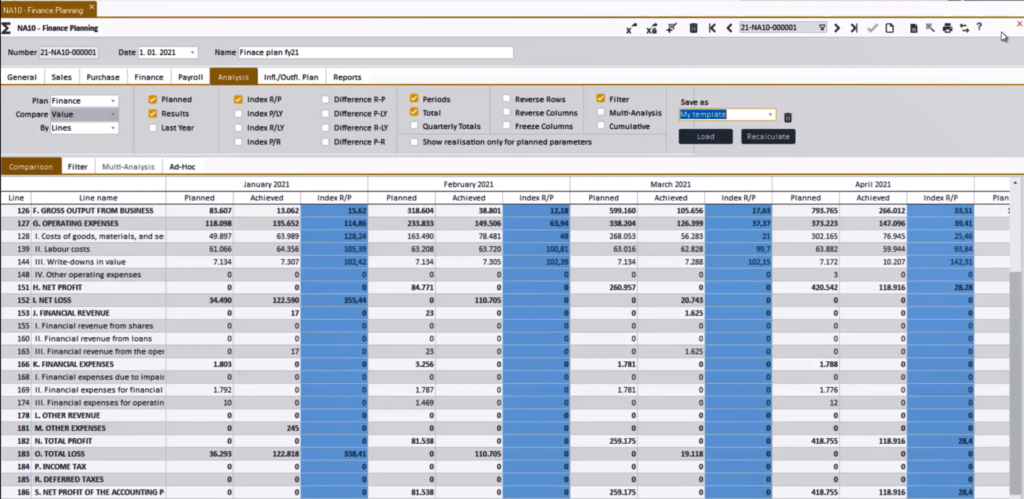Expand the By dropdown showing Lines
The image size is (1024, 499).
click(x=113, y=128)
